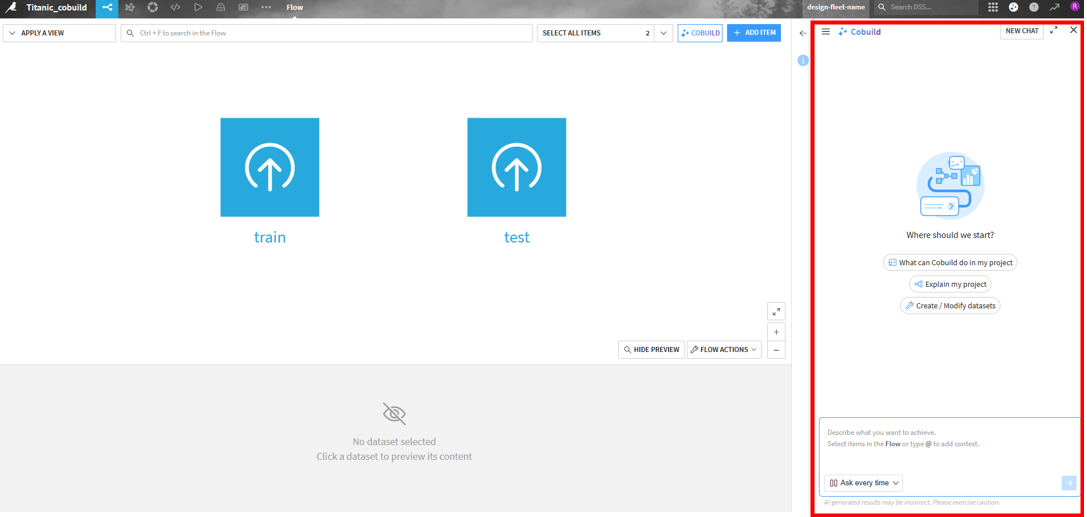Close the Cobuild panel
Image resolution: width=1087 pixels, height=517 pixels.
point(1074,30)
